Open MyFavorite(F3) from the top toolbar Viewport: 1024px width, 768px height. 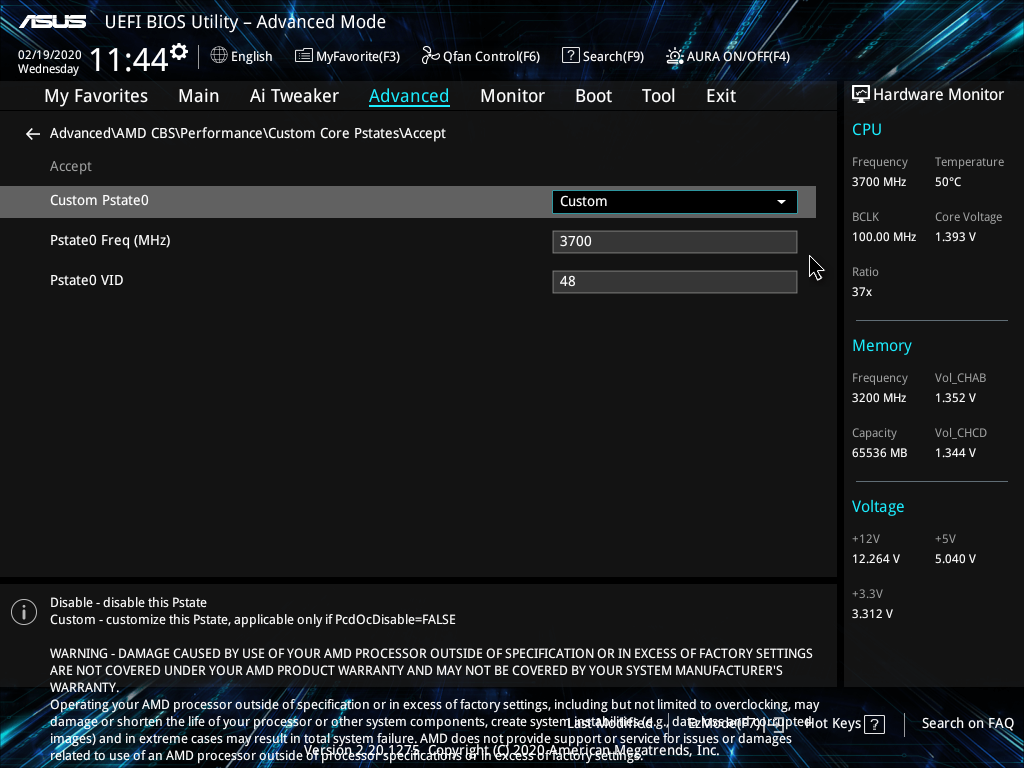(x=347, y=56)
